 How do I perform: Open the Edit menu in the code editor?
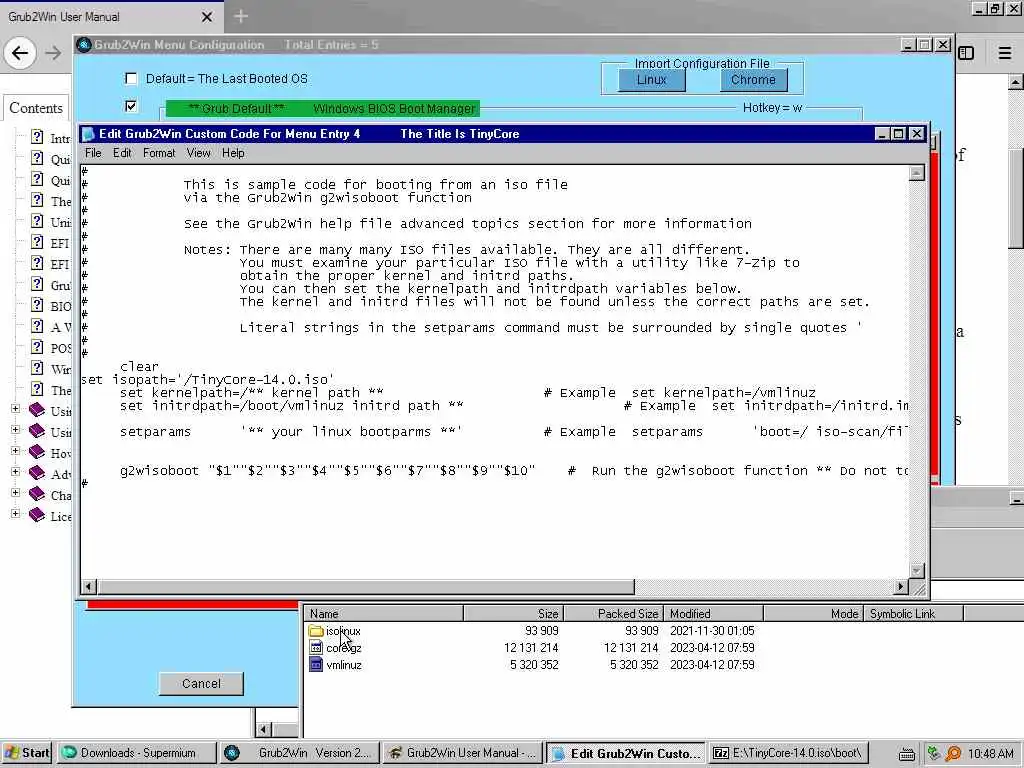(121, 153)
